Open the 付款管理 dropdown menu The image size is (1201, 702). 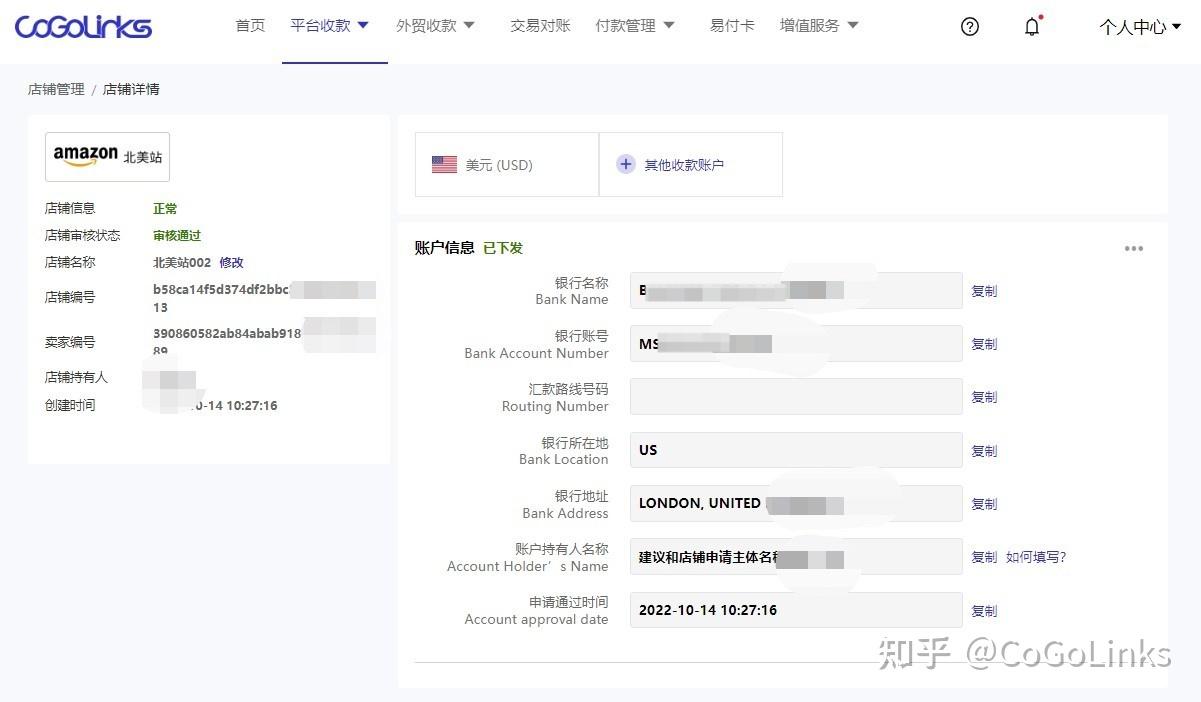pos(635,25)
